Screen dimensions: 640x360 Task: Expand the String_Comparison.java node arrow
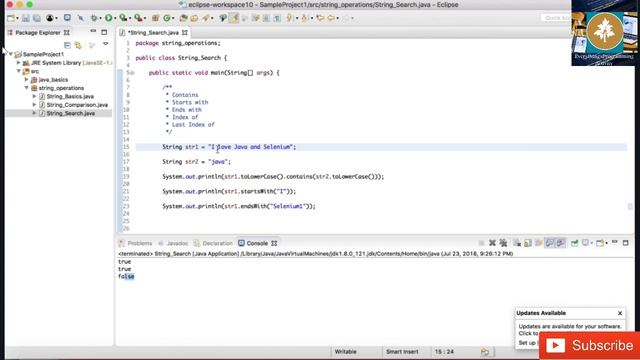tap(35, 105)
